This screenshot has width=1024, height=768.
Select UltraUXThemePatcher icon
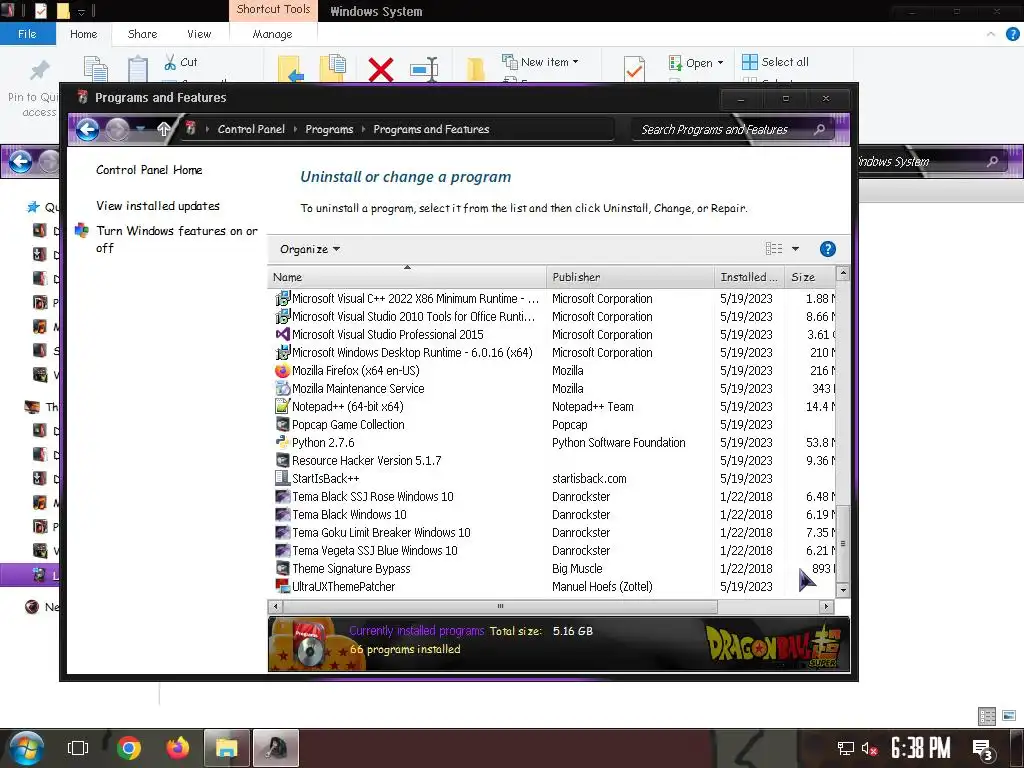coord(282,586)
